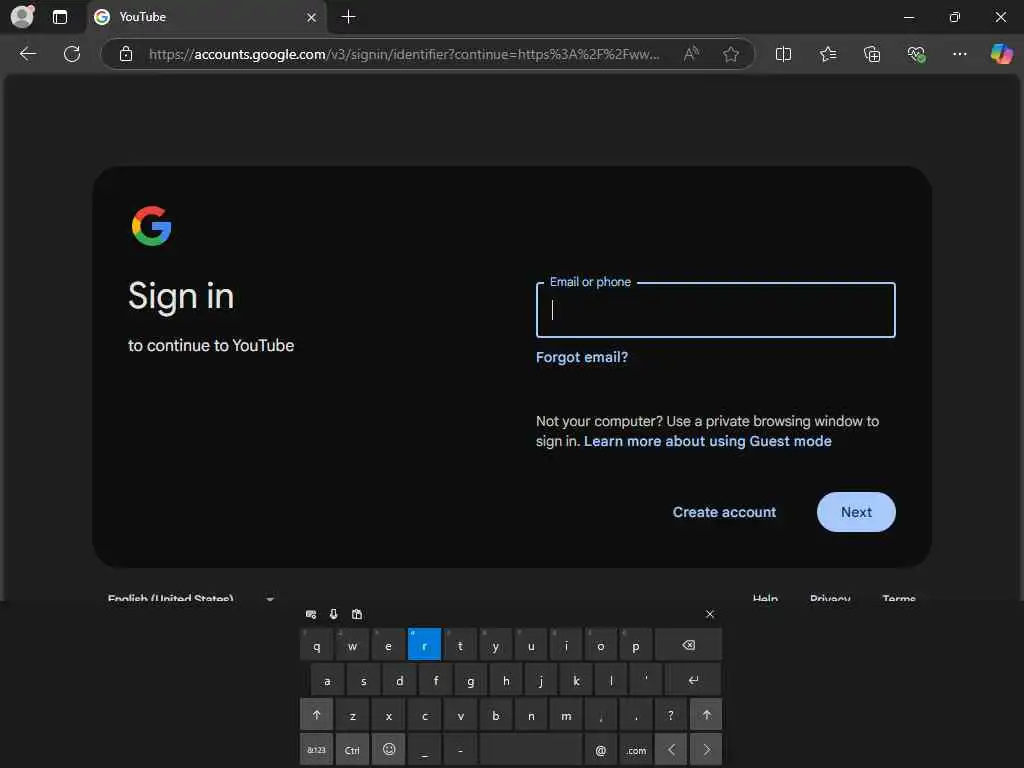Tap the comma key
The width and height of the screenshot is (1024, 768).
point(600,714)
